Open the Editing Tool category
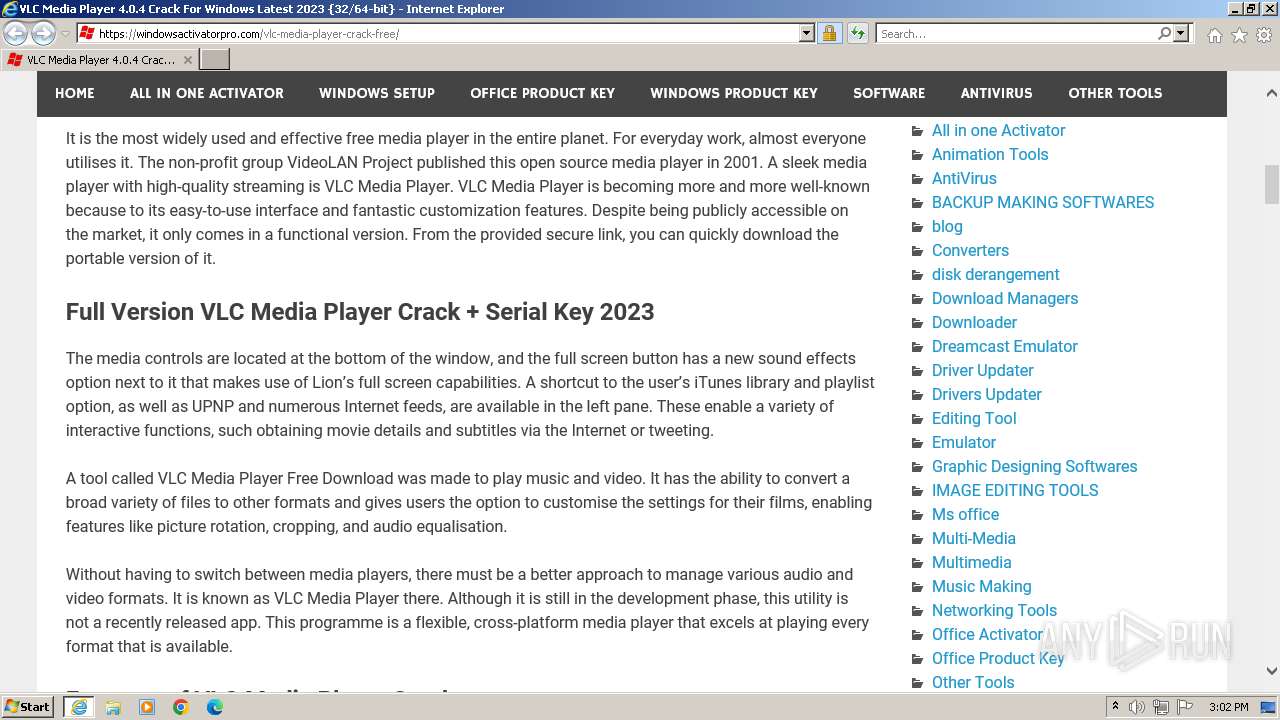 pos(974,418)
